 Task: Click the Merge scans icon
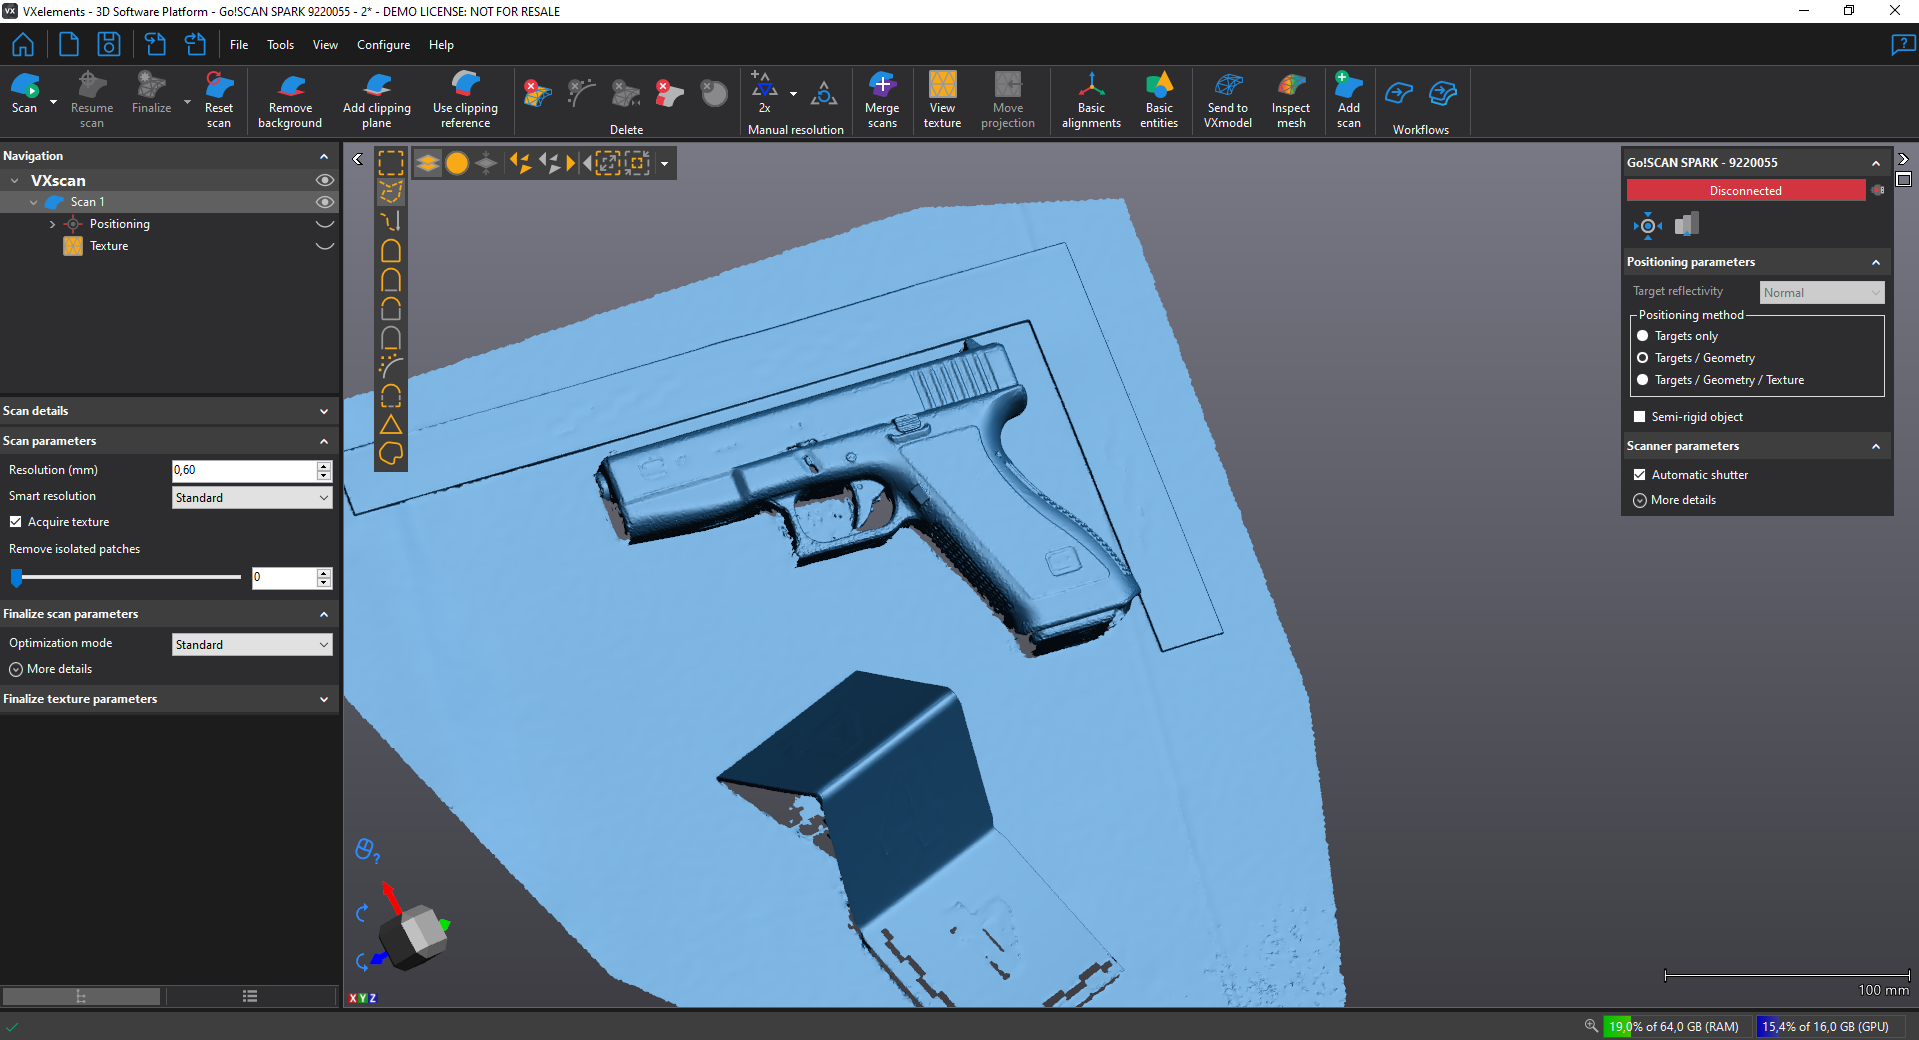[881, 100]
